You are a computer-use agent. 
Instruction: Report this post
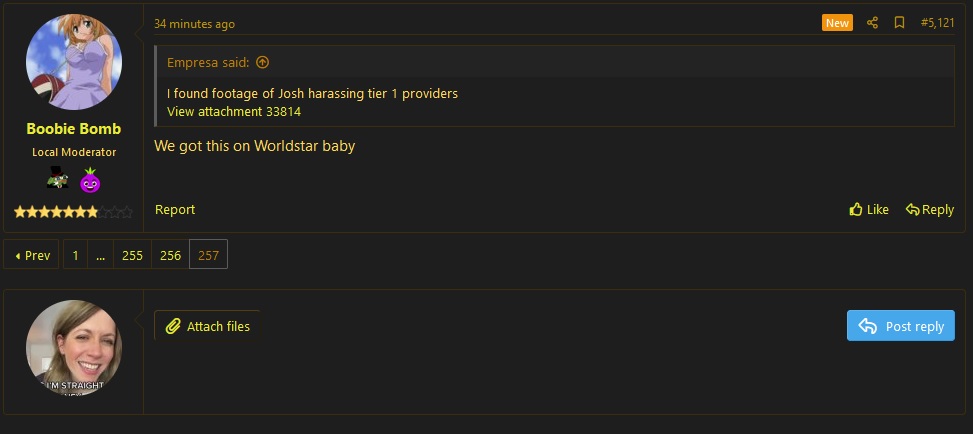tap(175, 210)
